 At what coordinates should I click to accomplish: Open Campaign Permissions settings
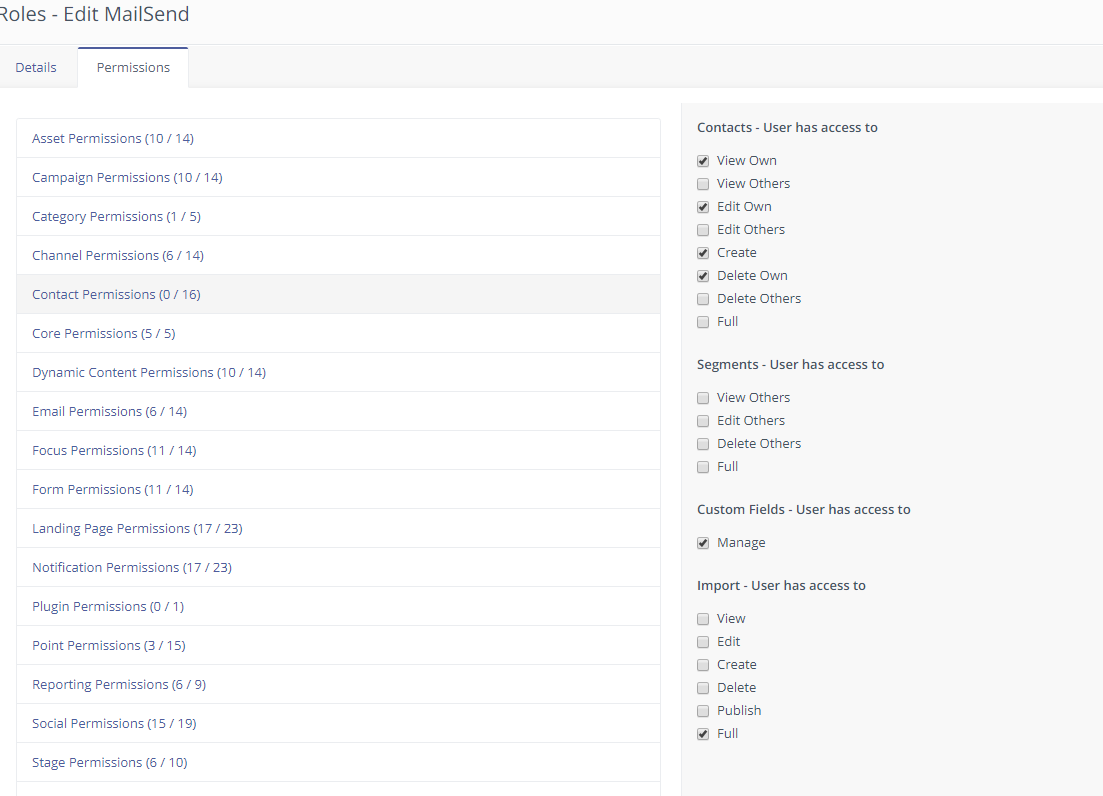(126, 177)
